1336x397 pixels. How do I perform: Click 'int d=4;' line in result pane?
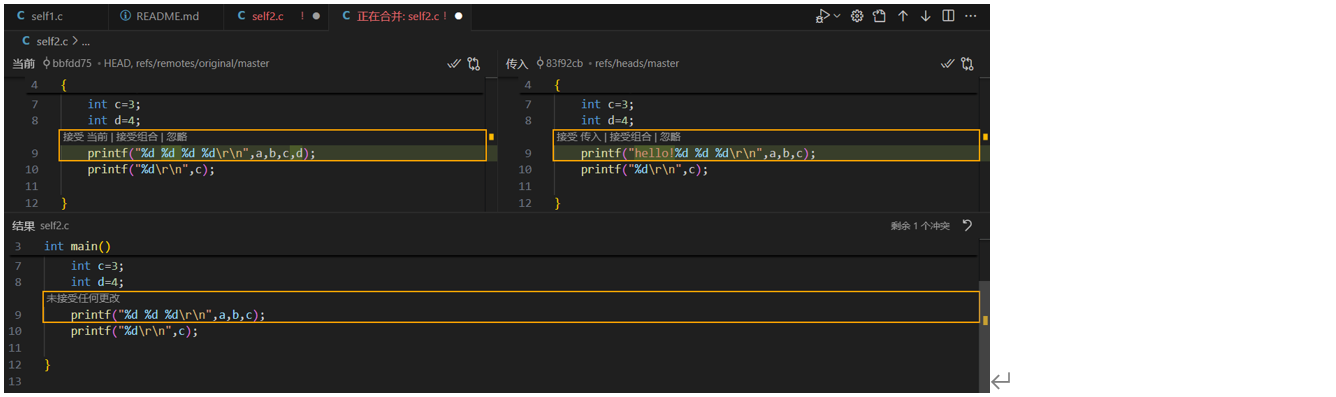pos(97,282)
